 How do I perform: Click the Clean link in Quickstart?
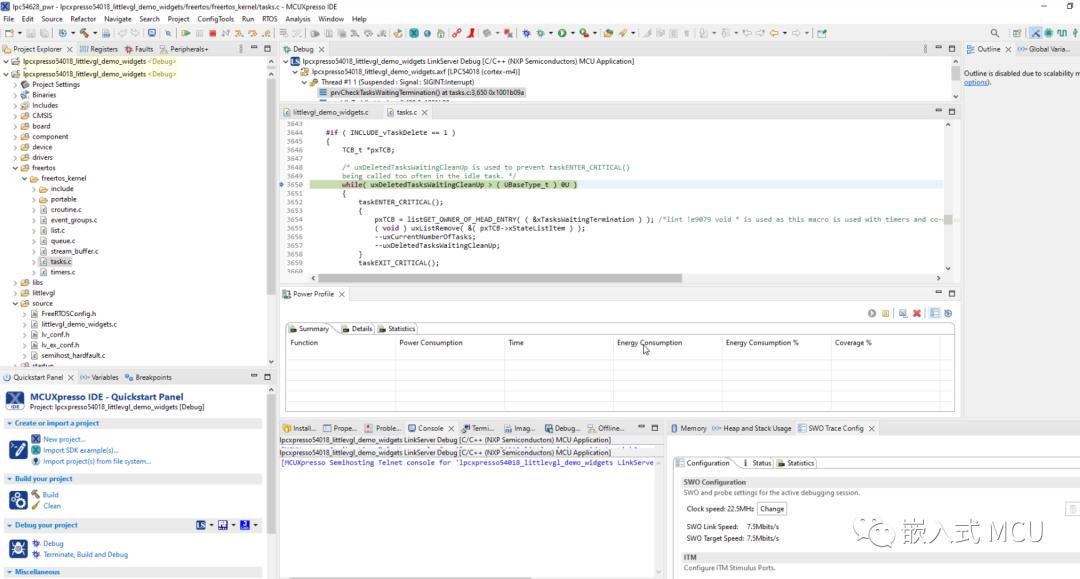click(x=52, y=505)
